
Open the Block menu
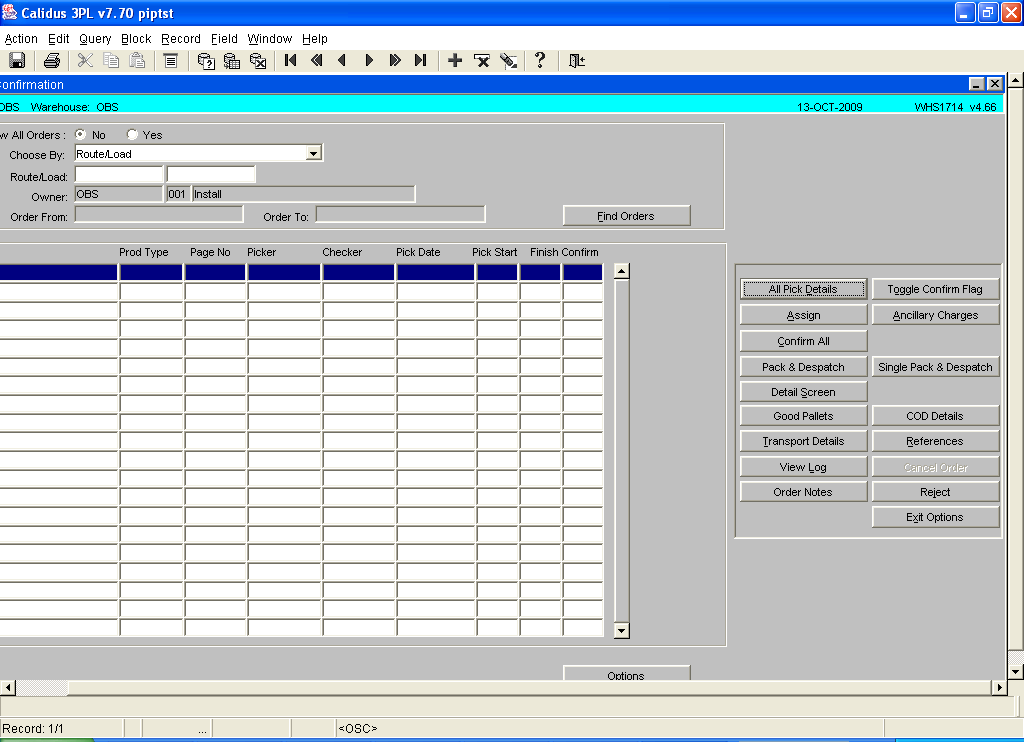coord(136,39)
